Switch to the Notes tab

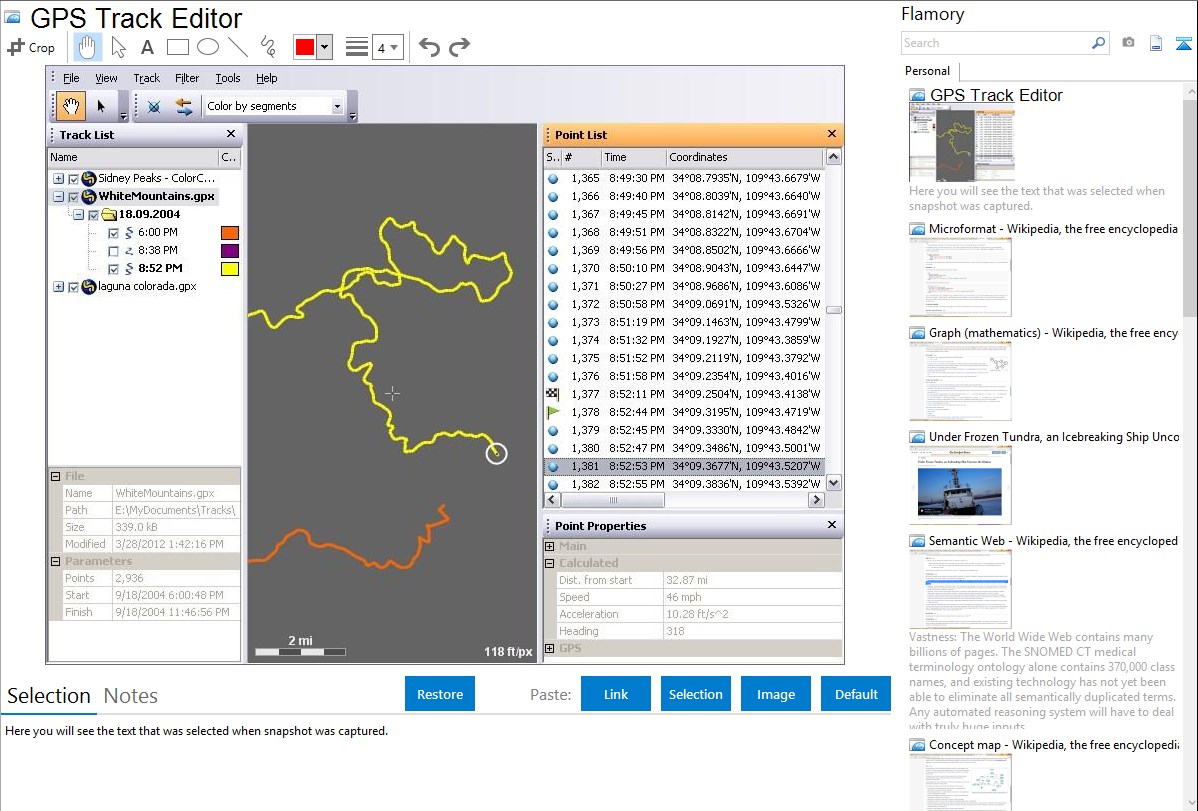[131, 696]
